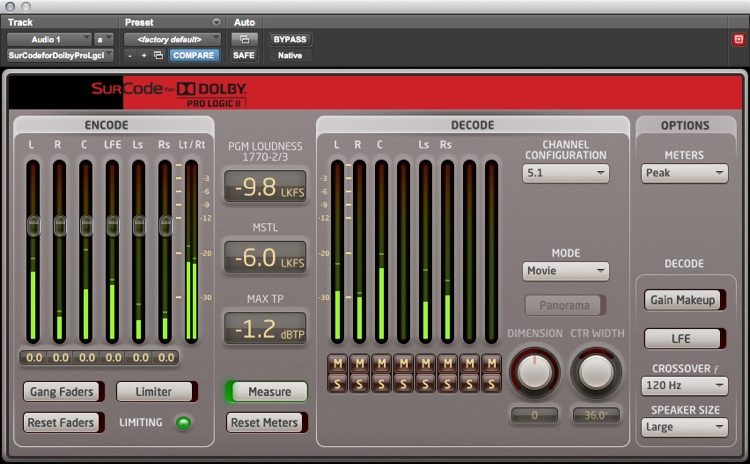750x464 pixels.
Task: Open the preset menu circle icon
Action: (216, 22)
